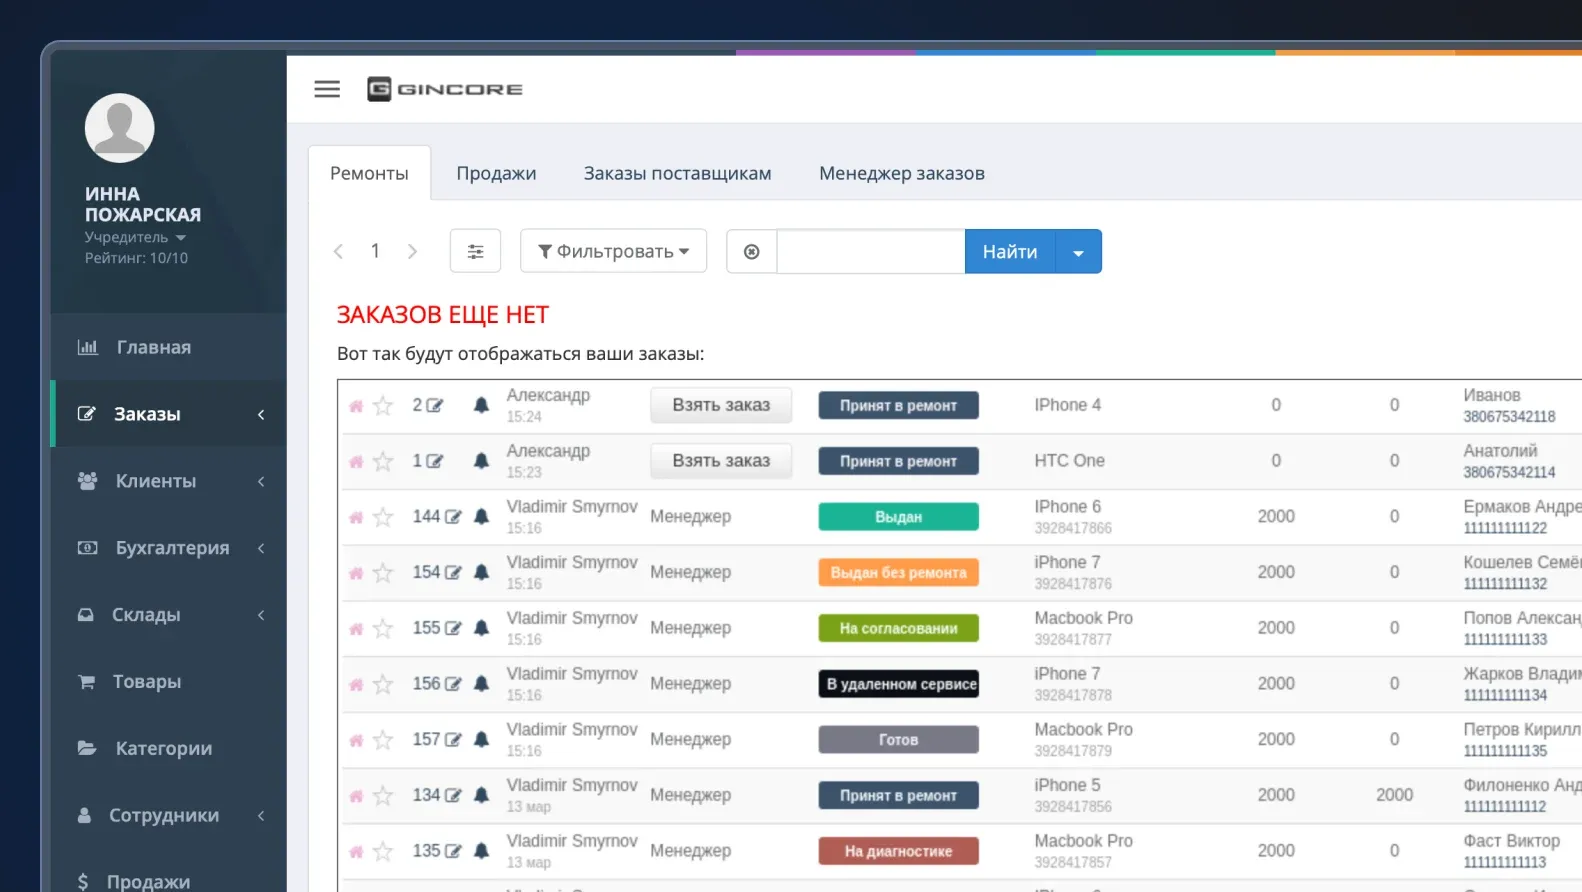This screenshot has width=1582, height=892.
Task: Click the bell icon on order 155
Action: tap(481, 628)
